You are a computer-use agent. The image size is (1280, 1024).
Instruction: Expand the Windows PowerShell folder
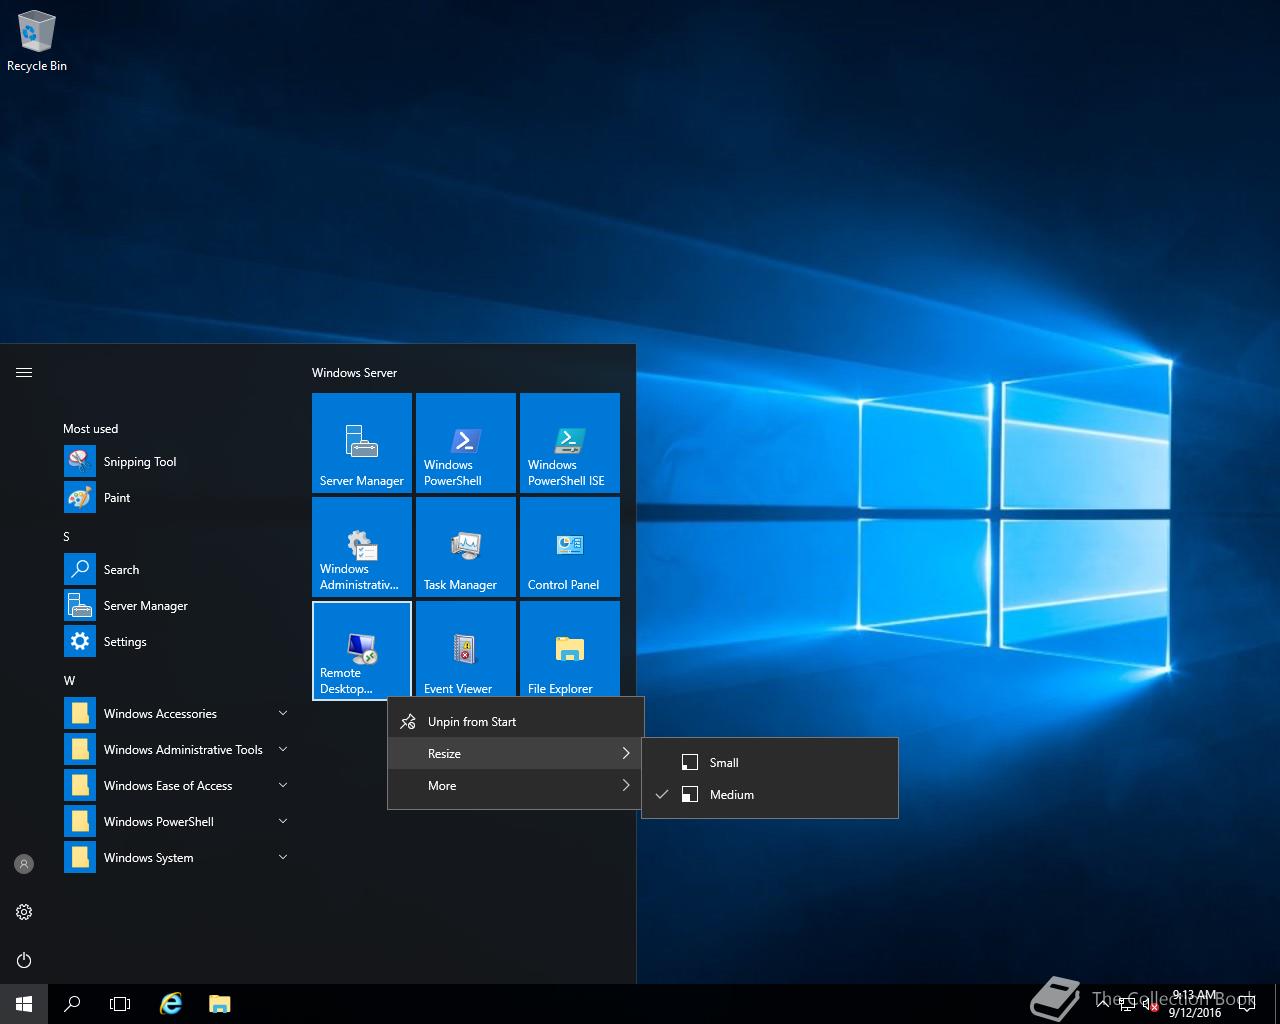(176, 822)
